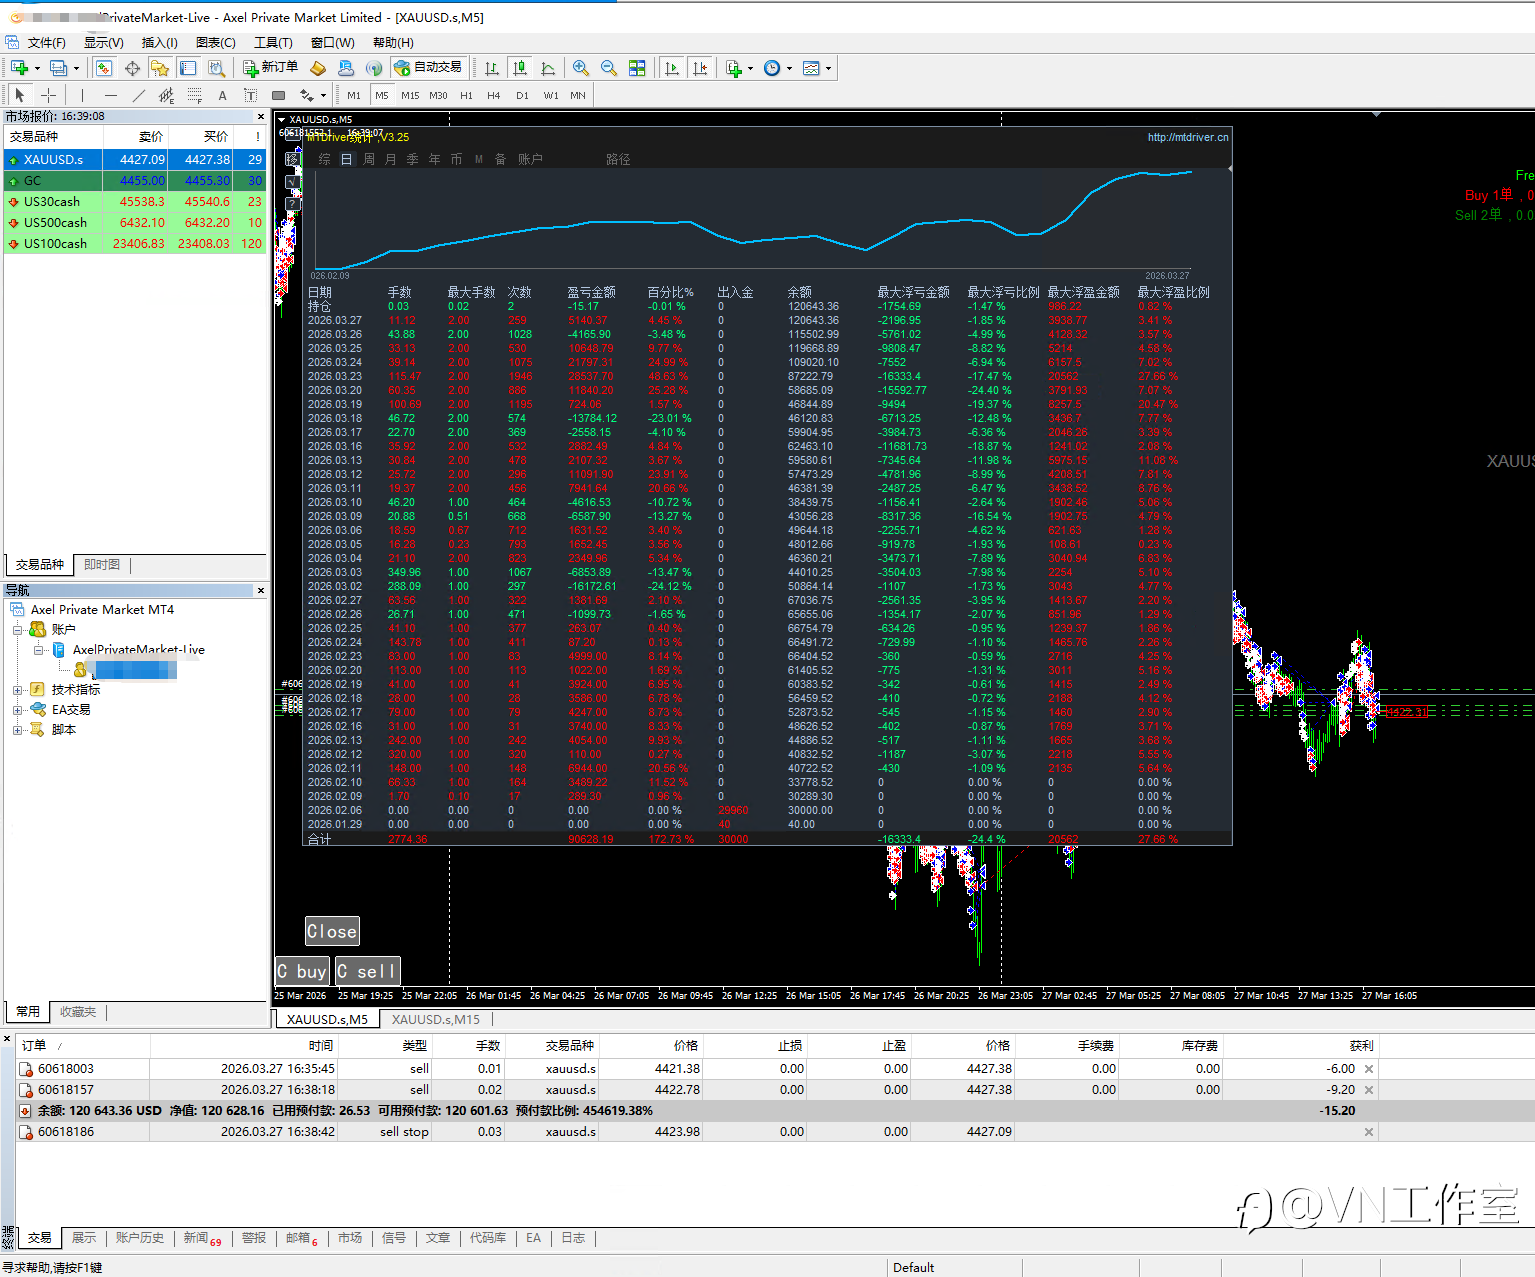Viewport: 1535px width, 1277px height.
Task: Zoom in on the chart
Action: pyautogui.click(x=581, y=68)
